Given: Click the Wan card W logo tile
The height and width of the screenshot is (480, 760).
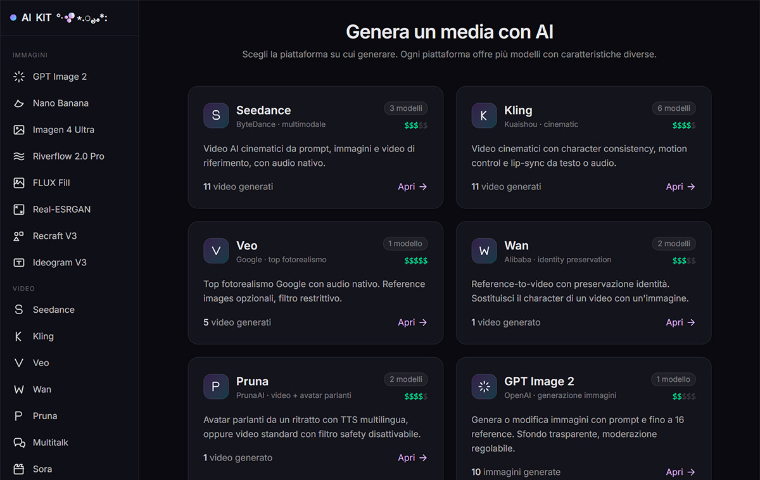Looking at the screenshot, I should (x=484, y=251).
